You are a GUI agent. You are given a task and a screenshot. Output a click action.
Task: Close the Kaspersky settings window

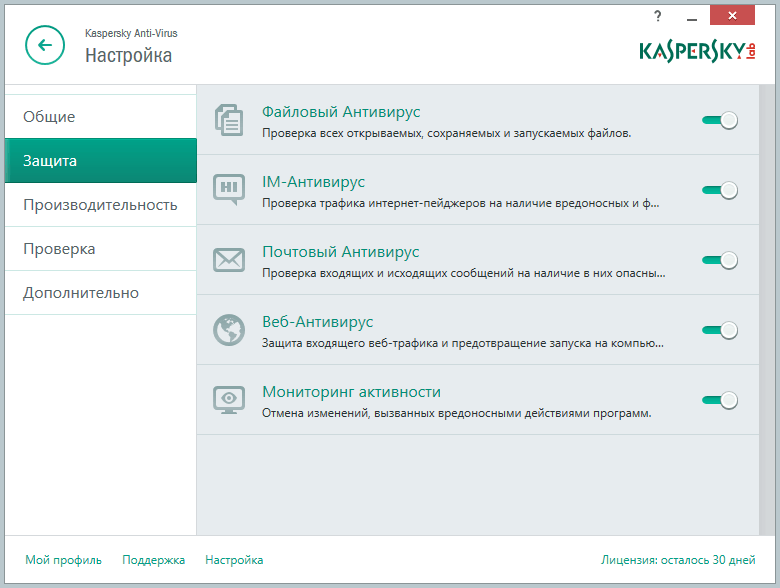point(732,15)
